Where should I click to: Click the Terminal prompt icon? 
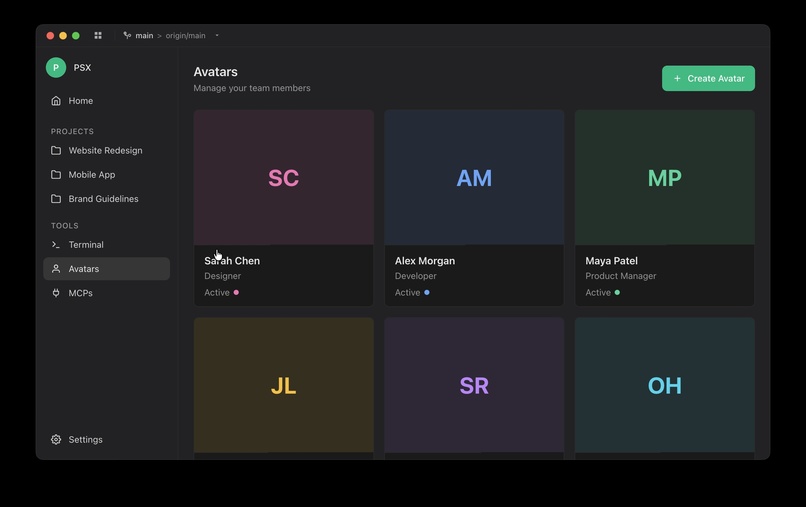pyautogui.click(x=56, y=245)
